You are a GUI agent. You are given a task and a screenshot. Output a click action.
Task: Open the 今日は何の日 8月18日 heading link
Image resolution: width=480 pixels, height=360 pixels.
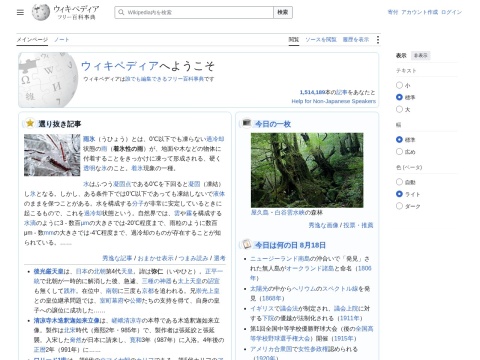(290, 245)
